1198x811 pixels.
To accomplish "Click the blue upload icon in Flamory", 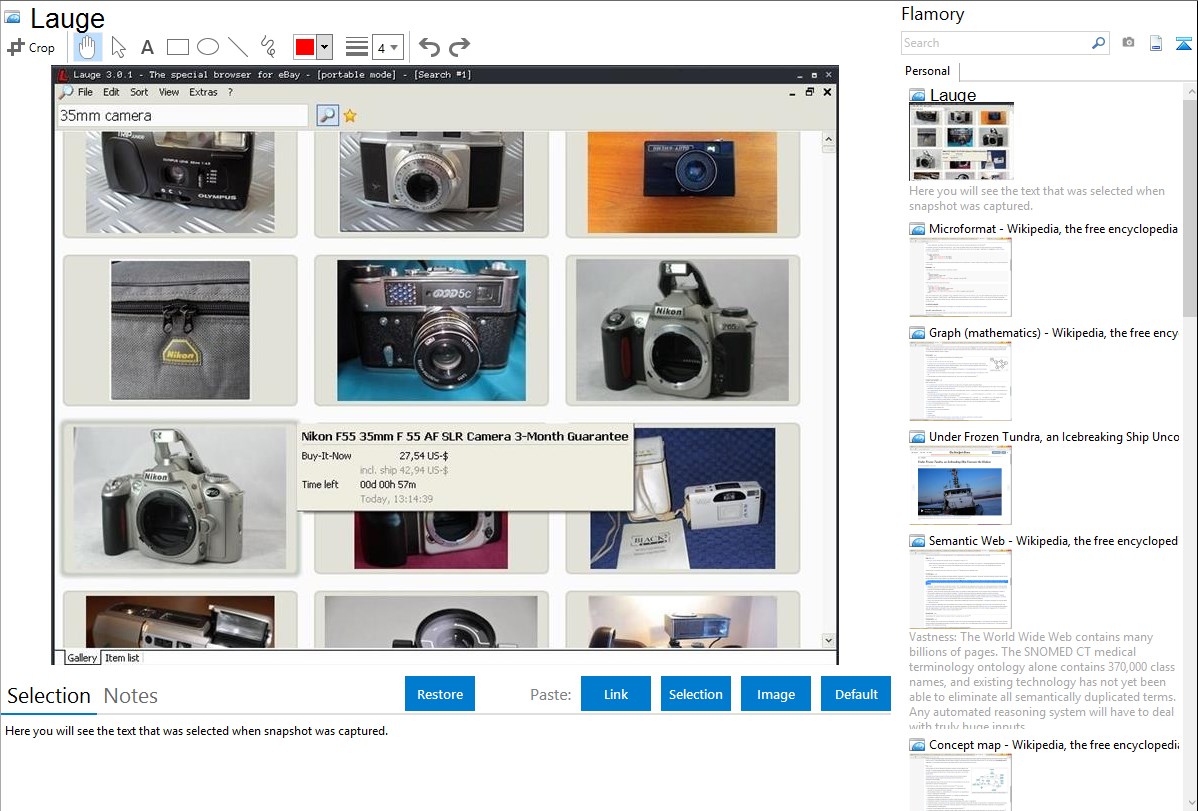I will pos(1183,43).
